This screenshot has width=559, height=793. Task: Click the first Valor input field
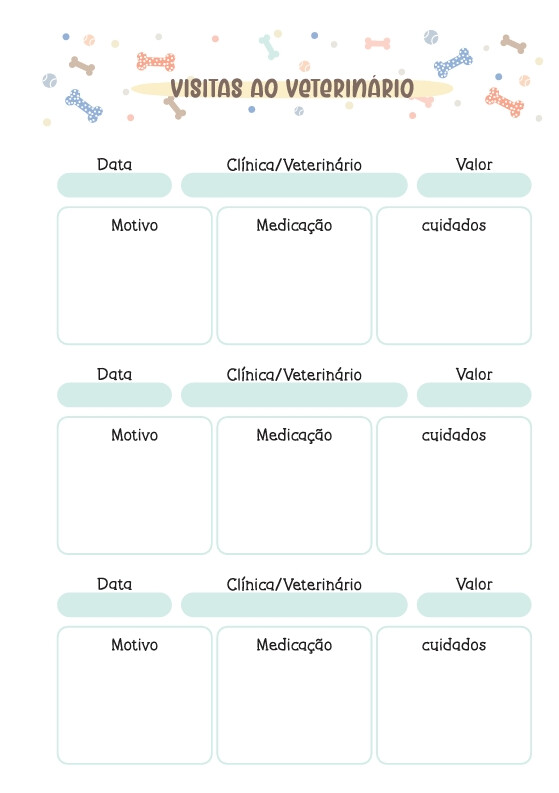point(474,185)
